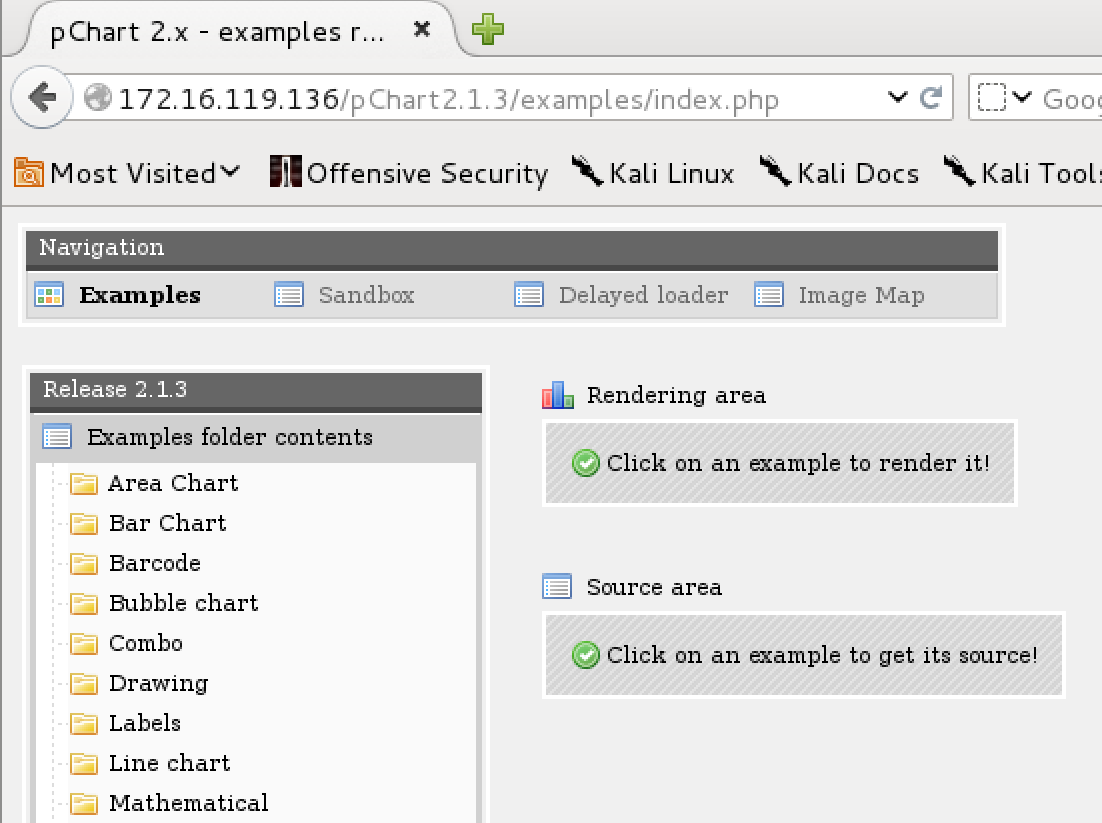Reload the page with refresh icon

pos(931,98)
